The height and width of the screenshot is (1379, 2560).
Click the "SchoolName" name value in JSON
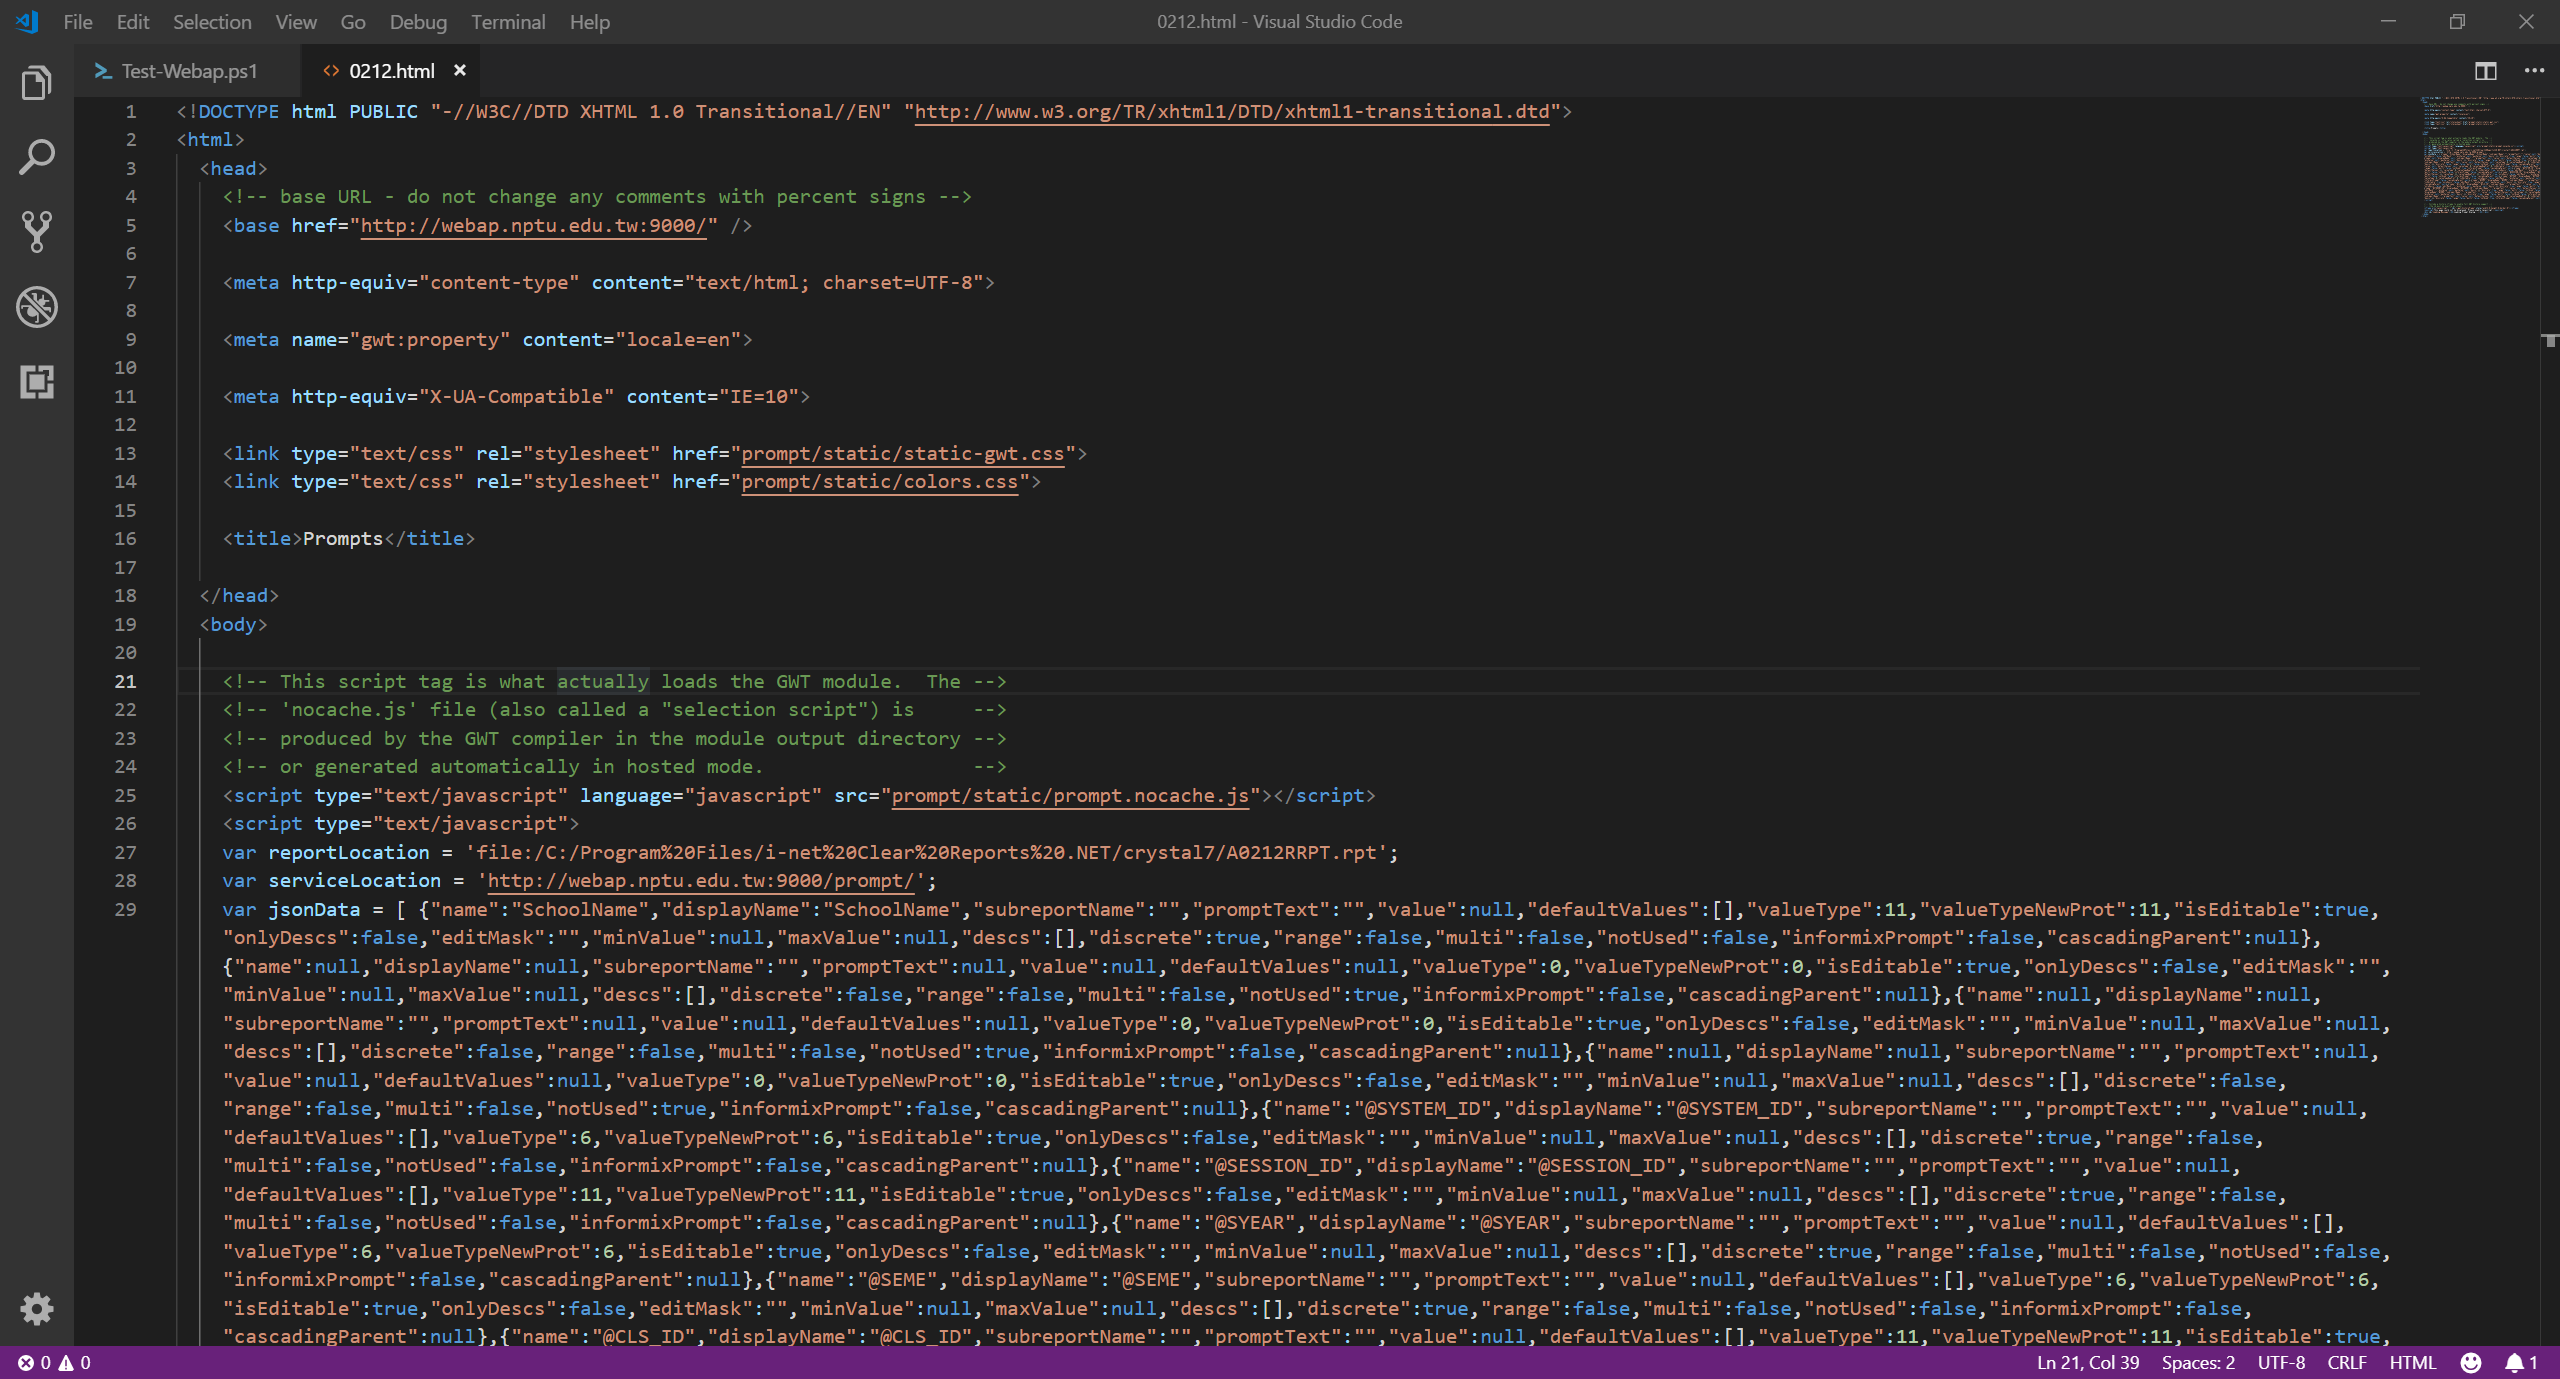[x=580, y=910]
